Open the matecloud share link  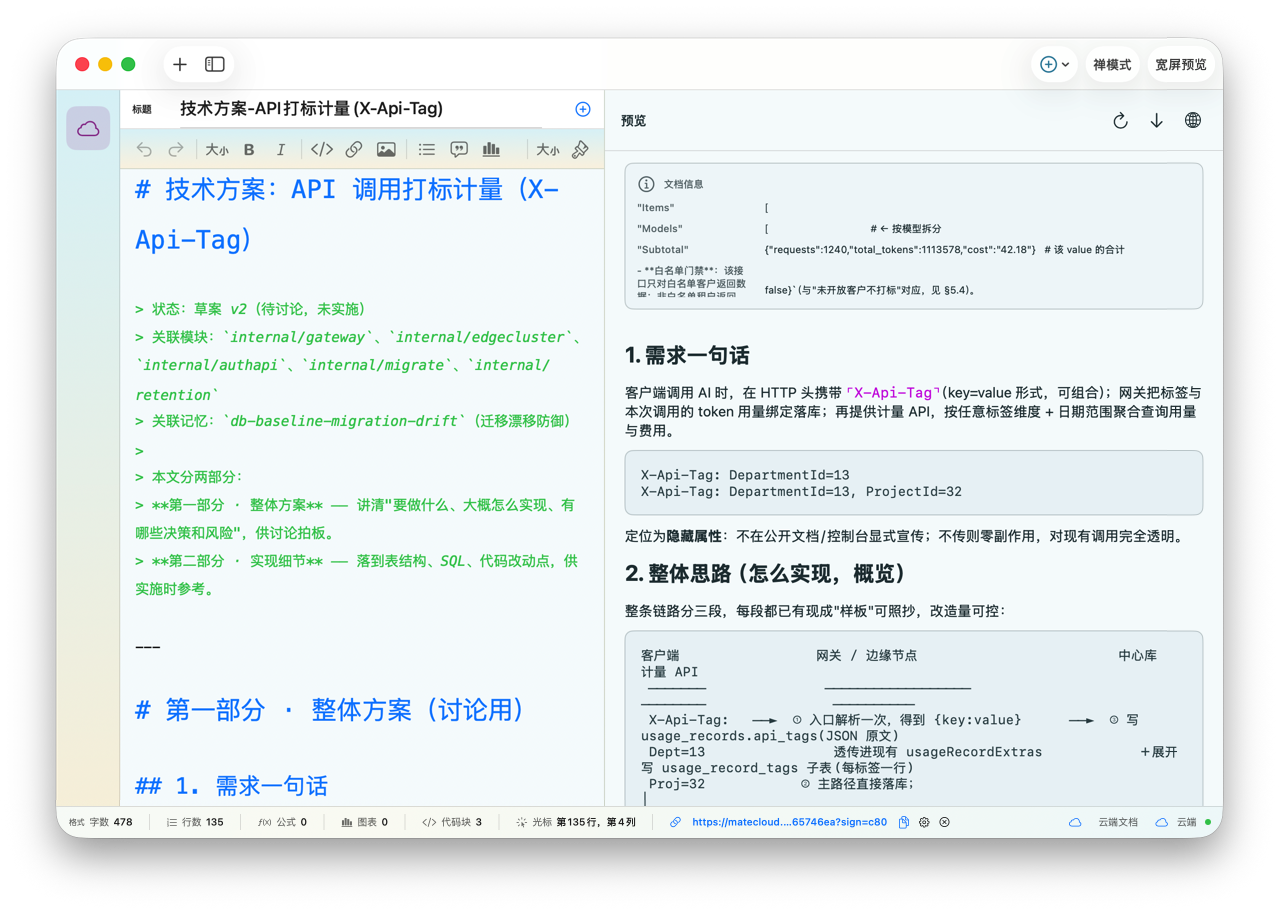coord(789,822)
